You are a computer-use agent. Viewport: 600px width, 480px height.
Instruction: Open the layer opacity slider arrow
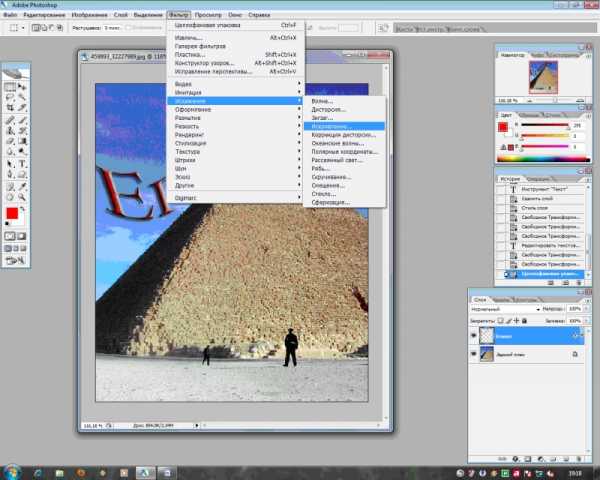click(586, 309)
